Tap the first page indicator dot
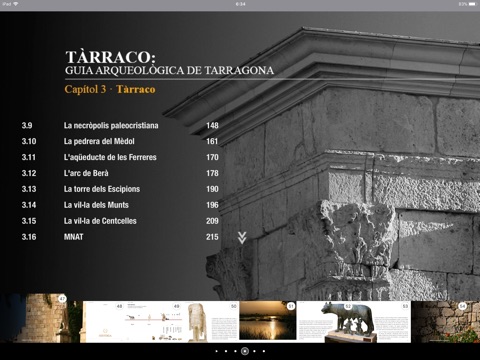Viewport: 480px width, 360px height. pos(217,351)
